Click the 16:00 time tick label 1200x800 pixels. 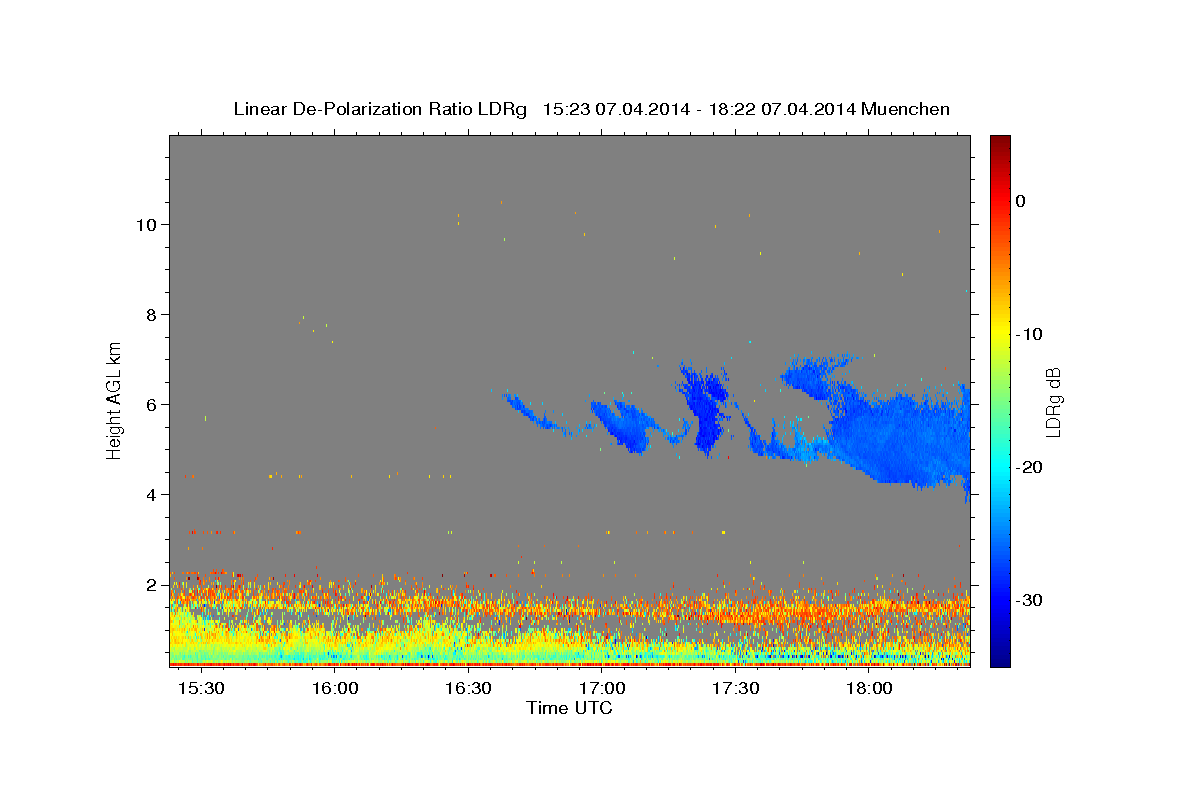click(x=335, y=689)
